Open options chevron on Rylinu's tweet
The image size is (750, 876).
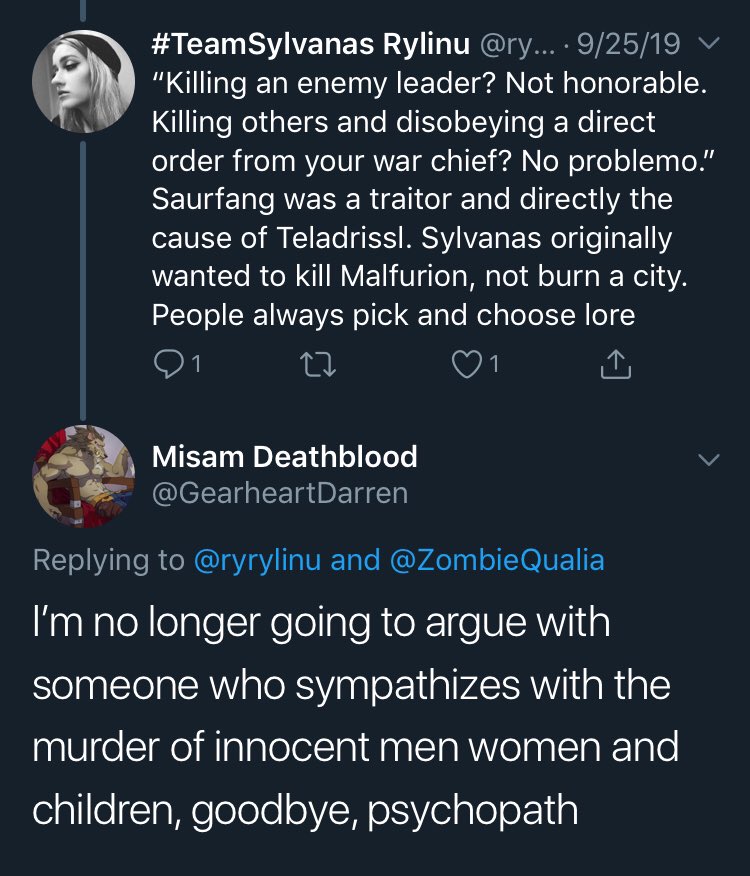pyautogui.click(x=708, y=44)
